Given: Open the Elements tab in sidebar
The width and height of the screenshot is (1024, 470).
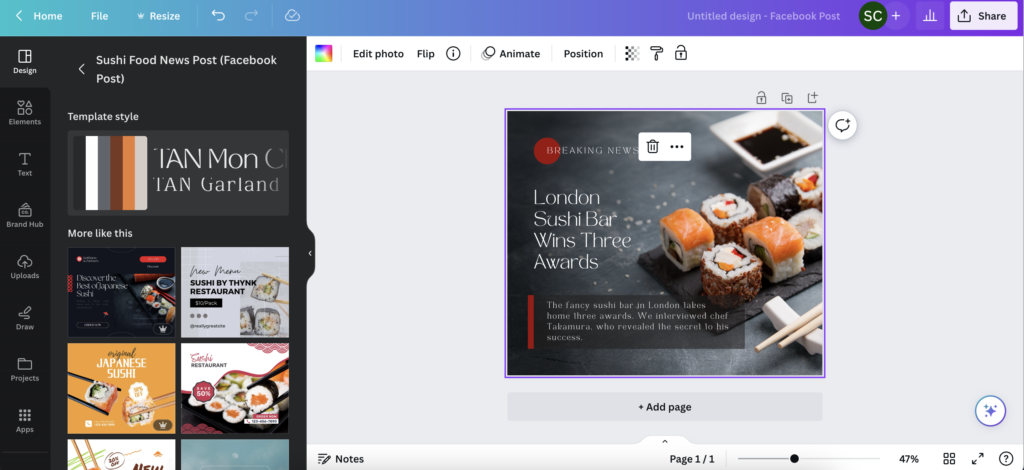Looking at the screenshot, I should coord(25,113).
